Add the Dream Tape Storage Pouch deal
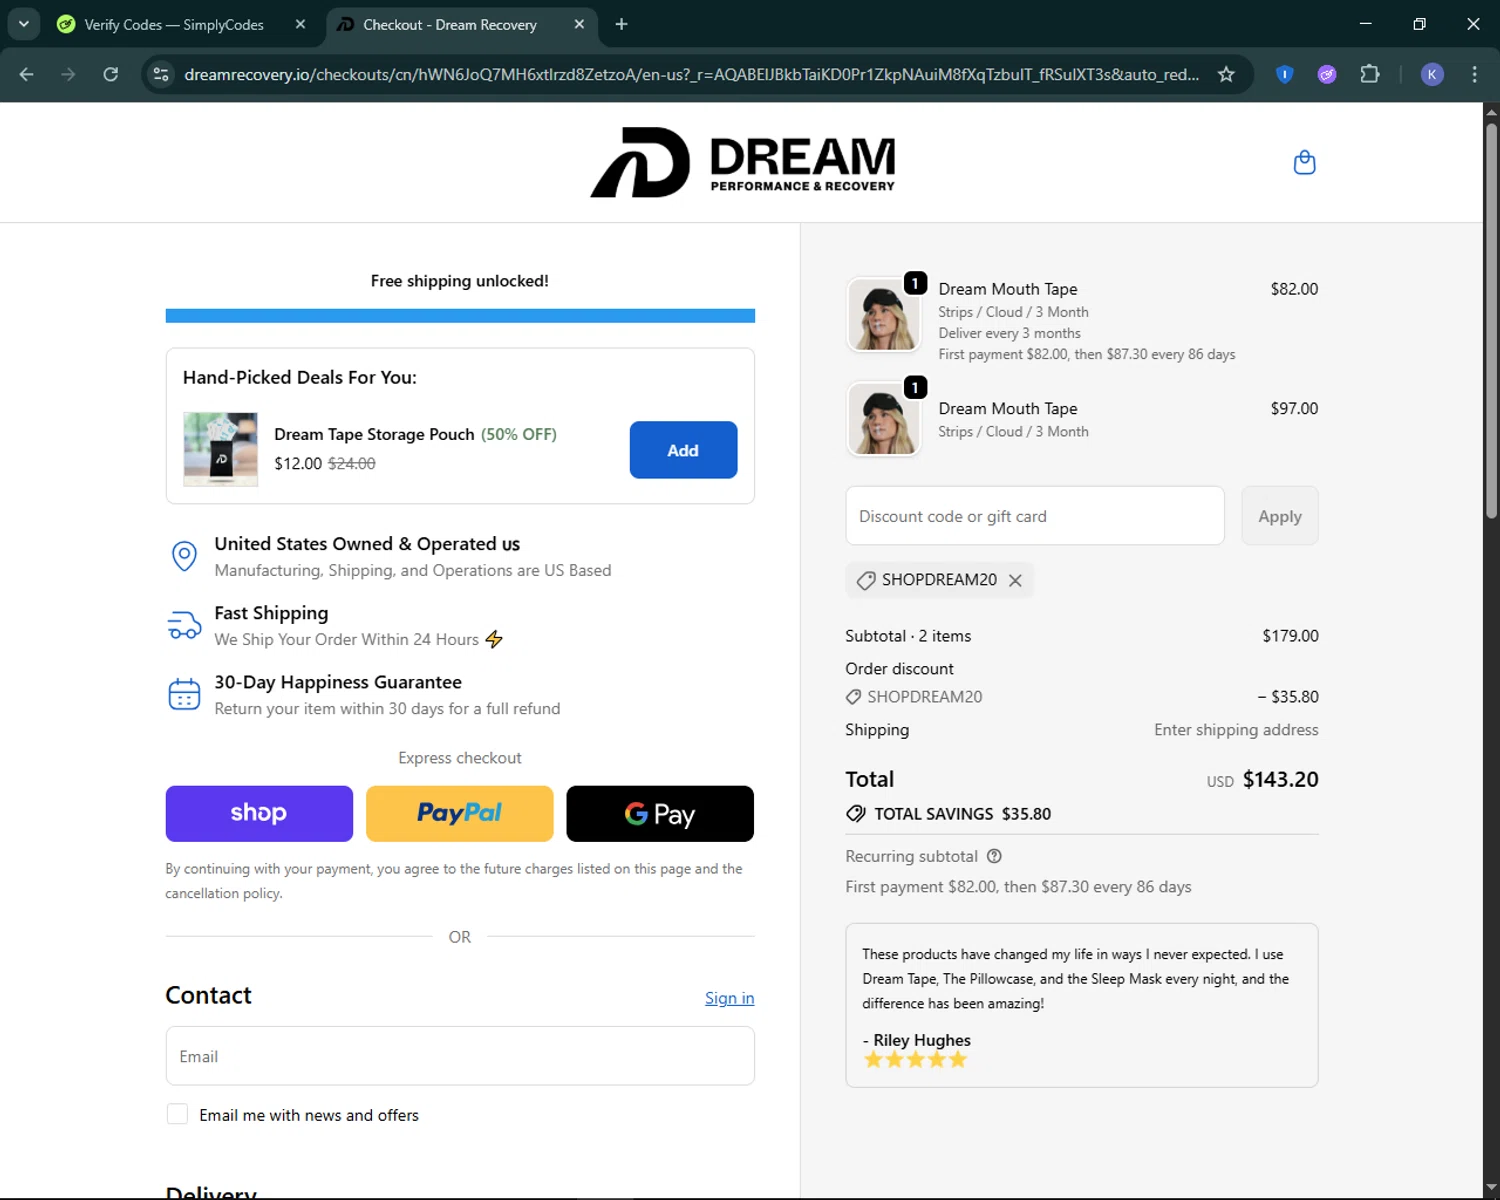 (683, 450)
